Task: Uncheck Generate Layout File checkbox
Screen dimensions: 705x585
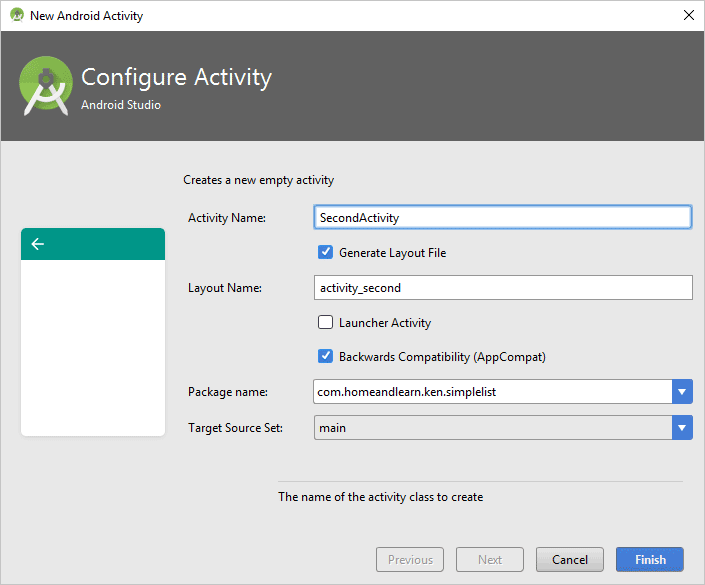Action: (325, 253)
